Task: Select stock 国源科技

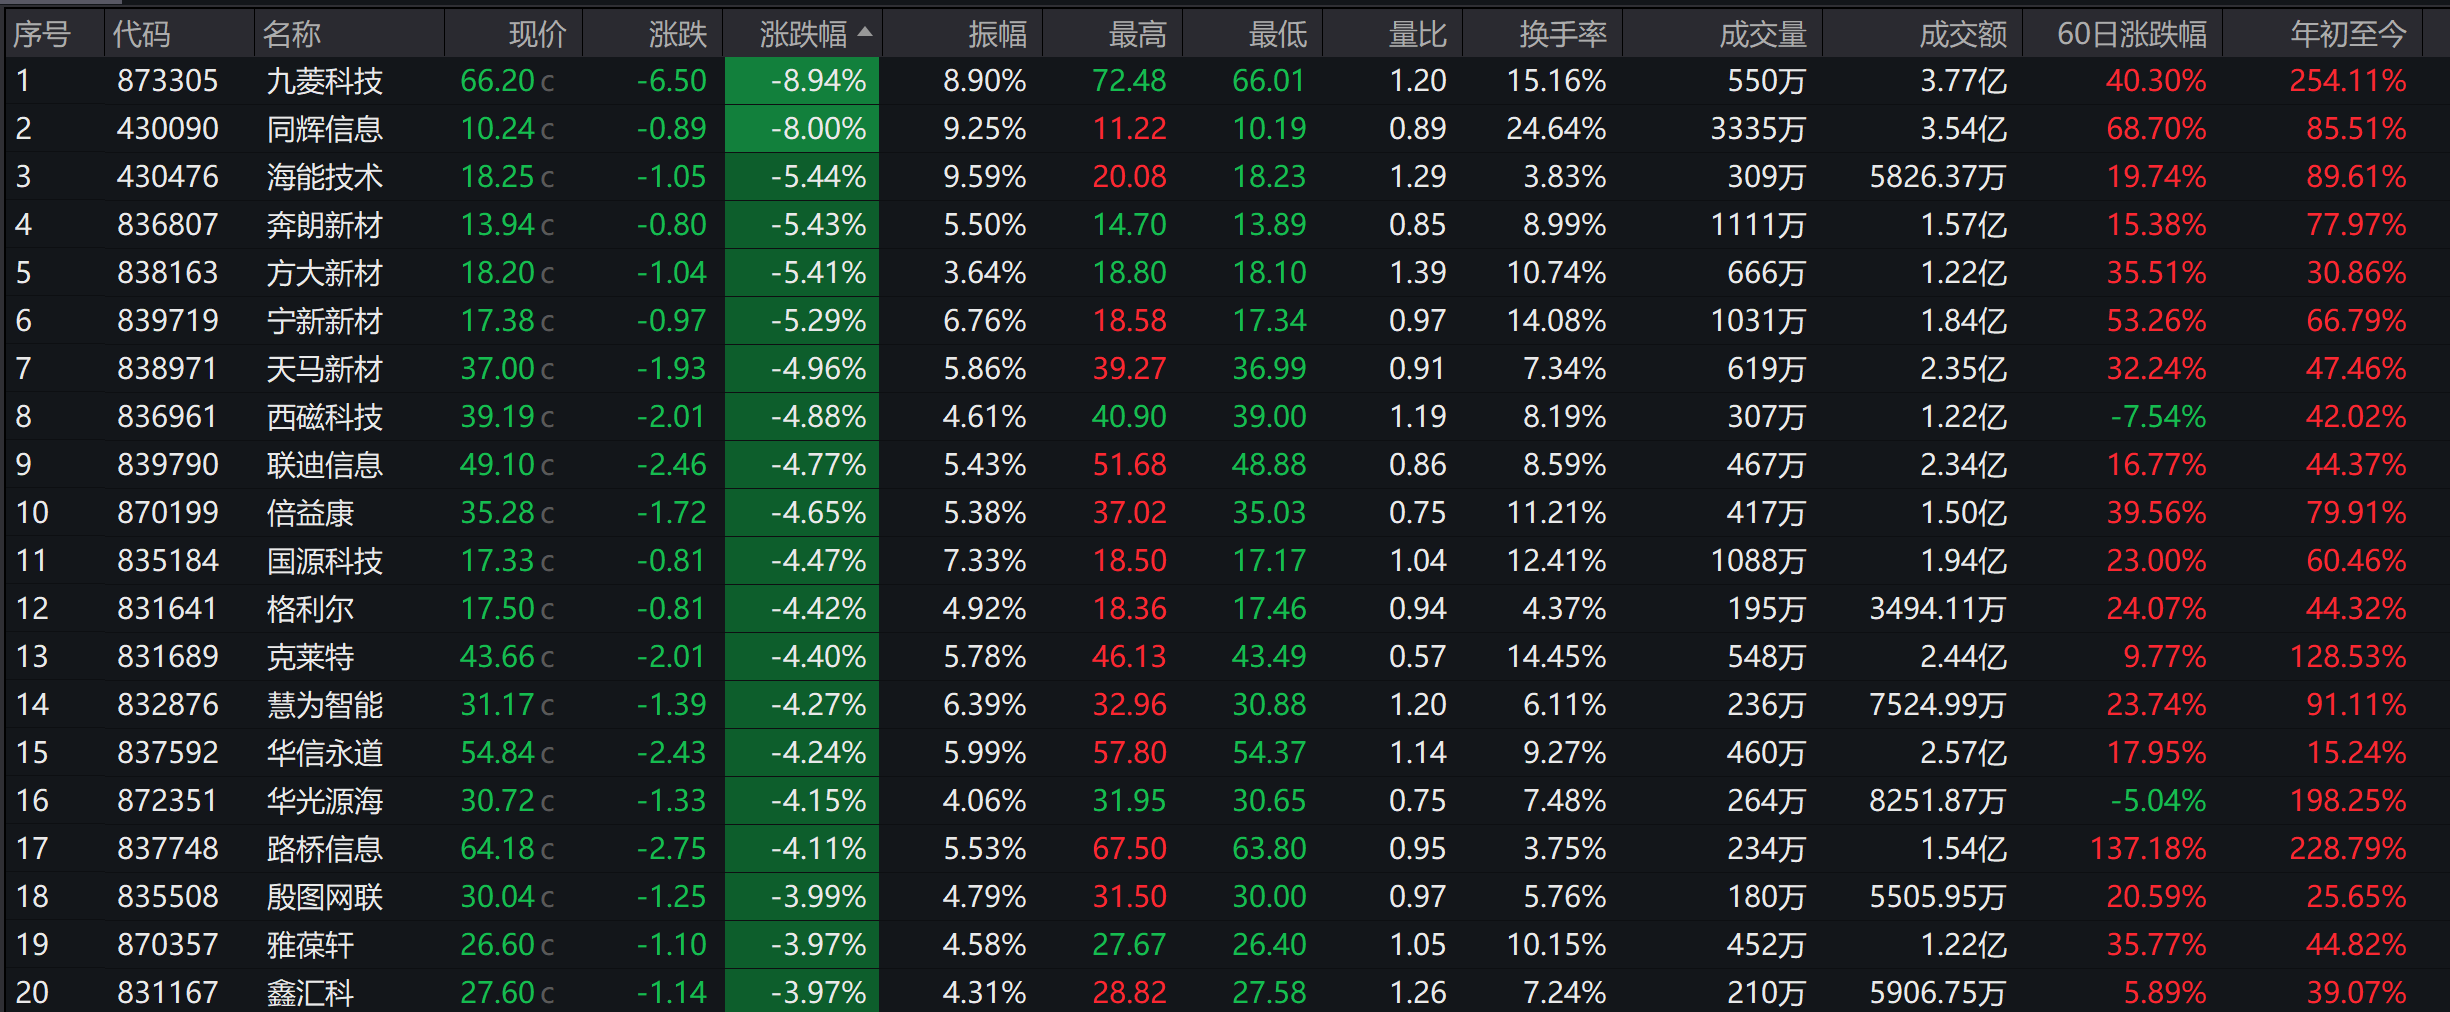Action: [325, 561]
